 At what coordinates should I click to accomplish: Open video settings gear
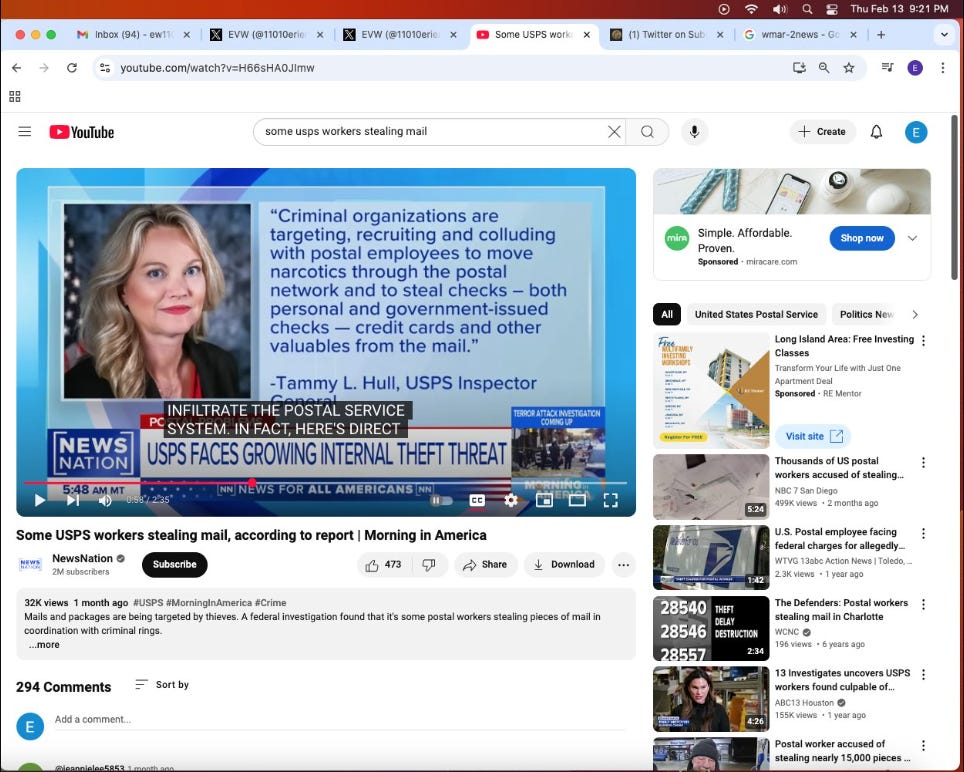pyautogui.click(x=511, y=500)
